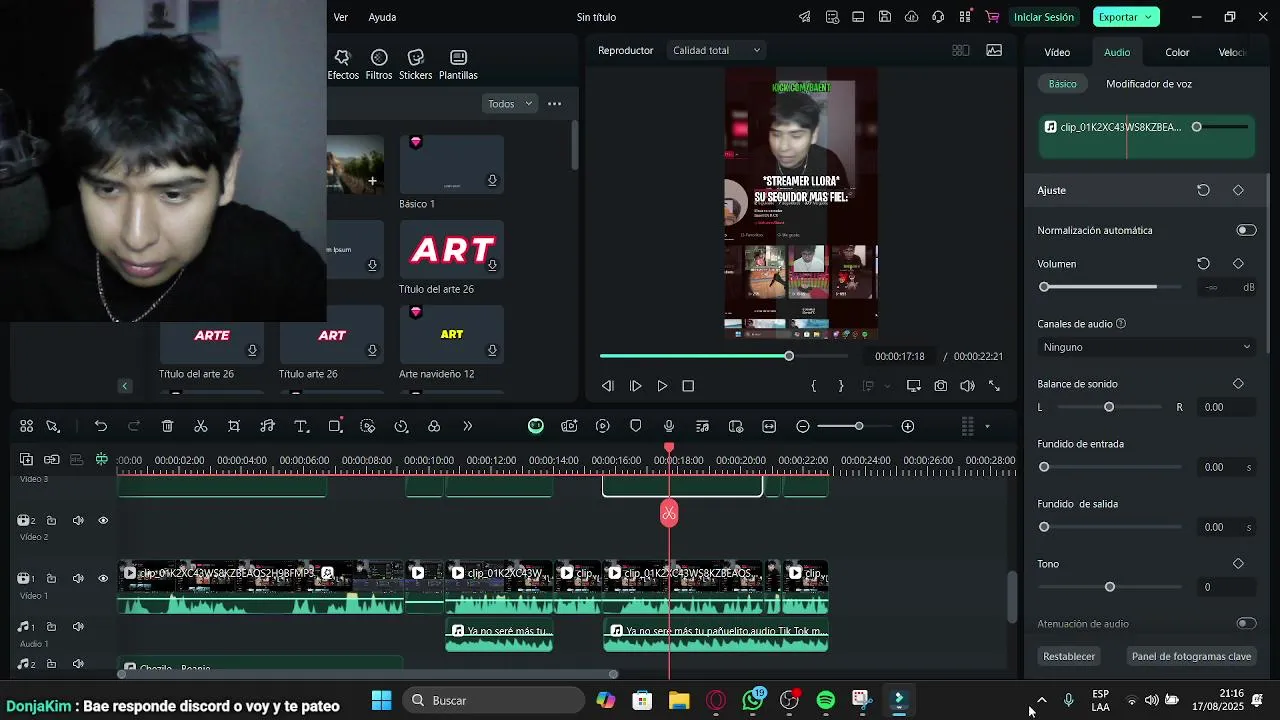
Task: Click the Iniciar Sesión button
Action: (1044, 17)
